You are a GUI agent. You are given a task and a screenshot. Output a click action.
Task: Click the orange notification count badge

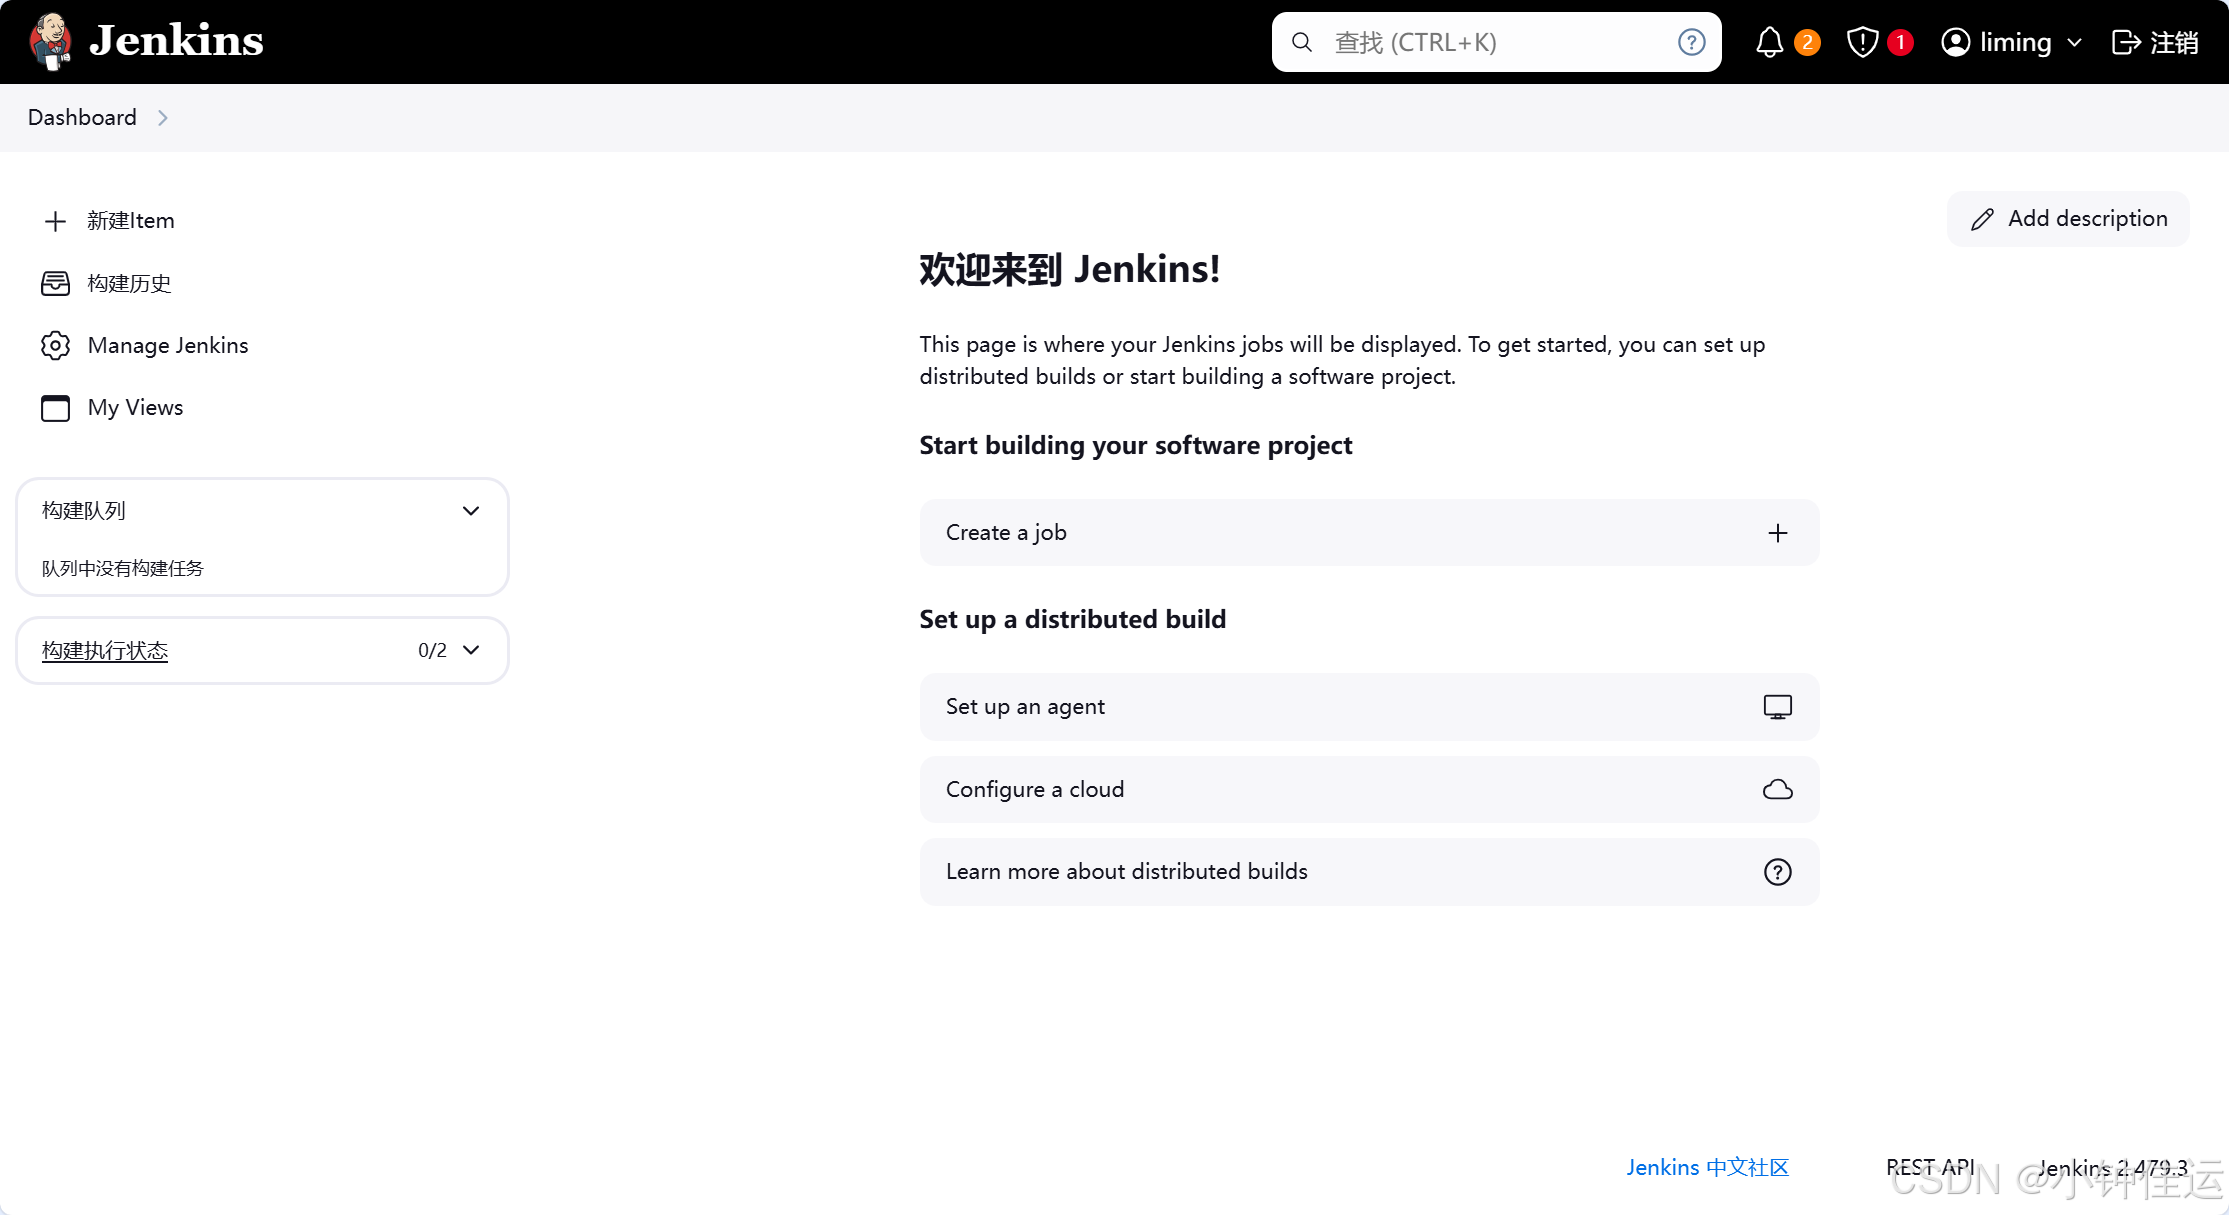click(x=1807, y=42)
